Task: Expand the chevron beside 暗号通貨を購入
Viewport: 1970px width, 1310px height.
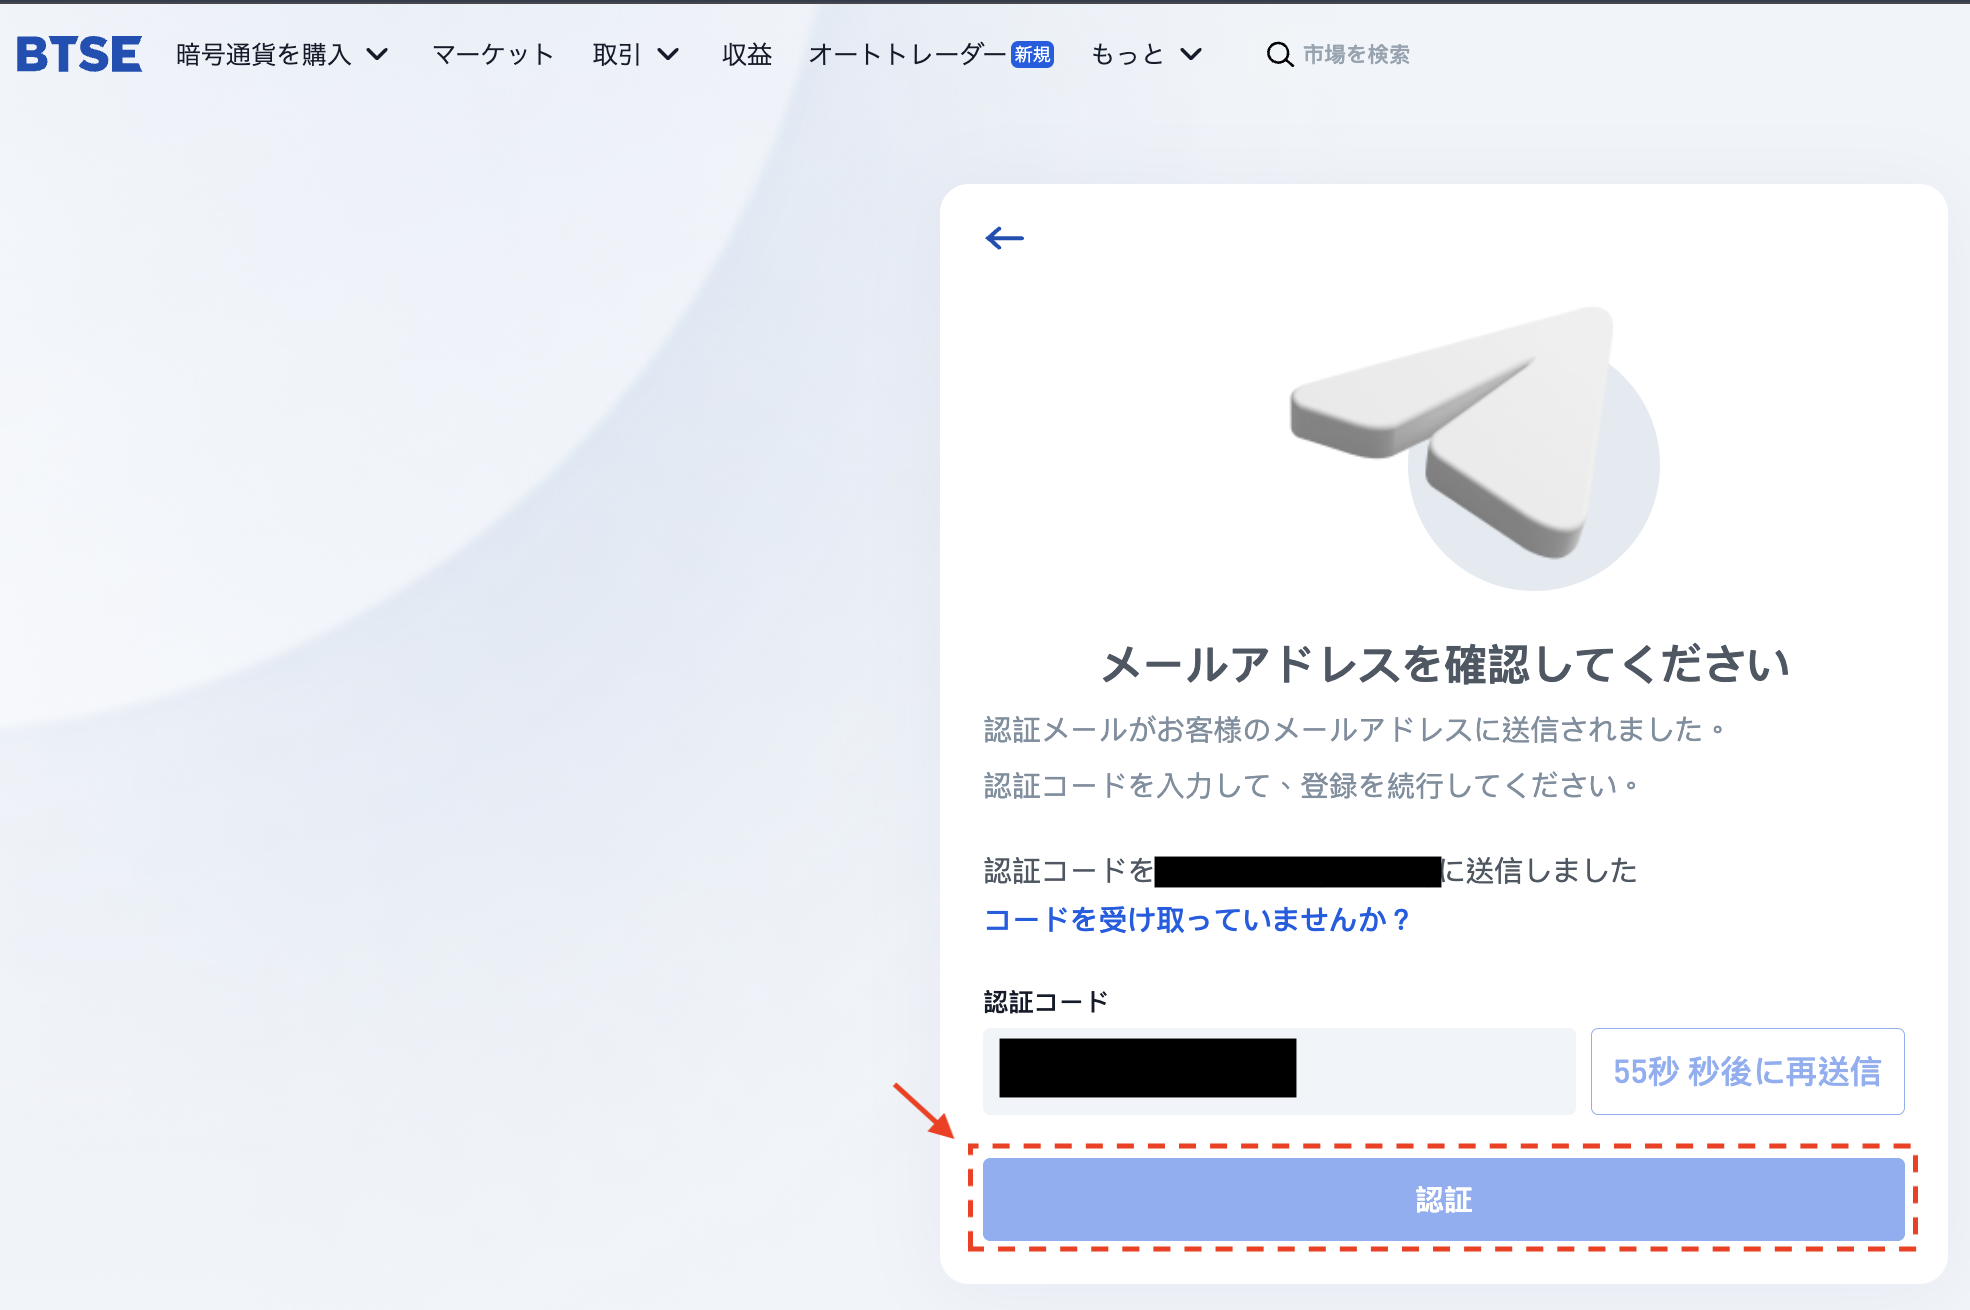Action: pos(377,54)
